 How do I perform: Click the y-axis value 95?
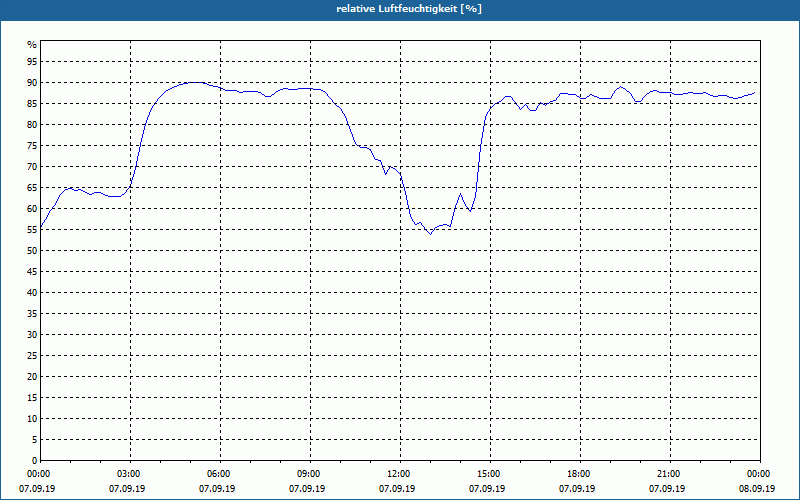[32, 62]
